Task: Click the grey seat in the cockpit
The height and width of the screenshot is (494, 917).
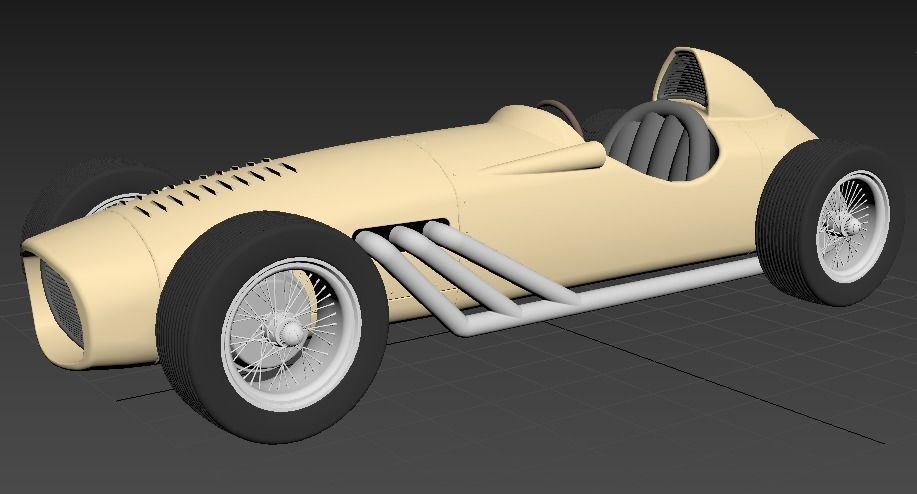Action: [661, 143]
